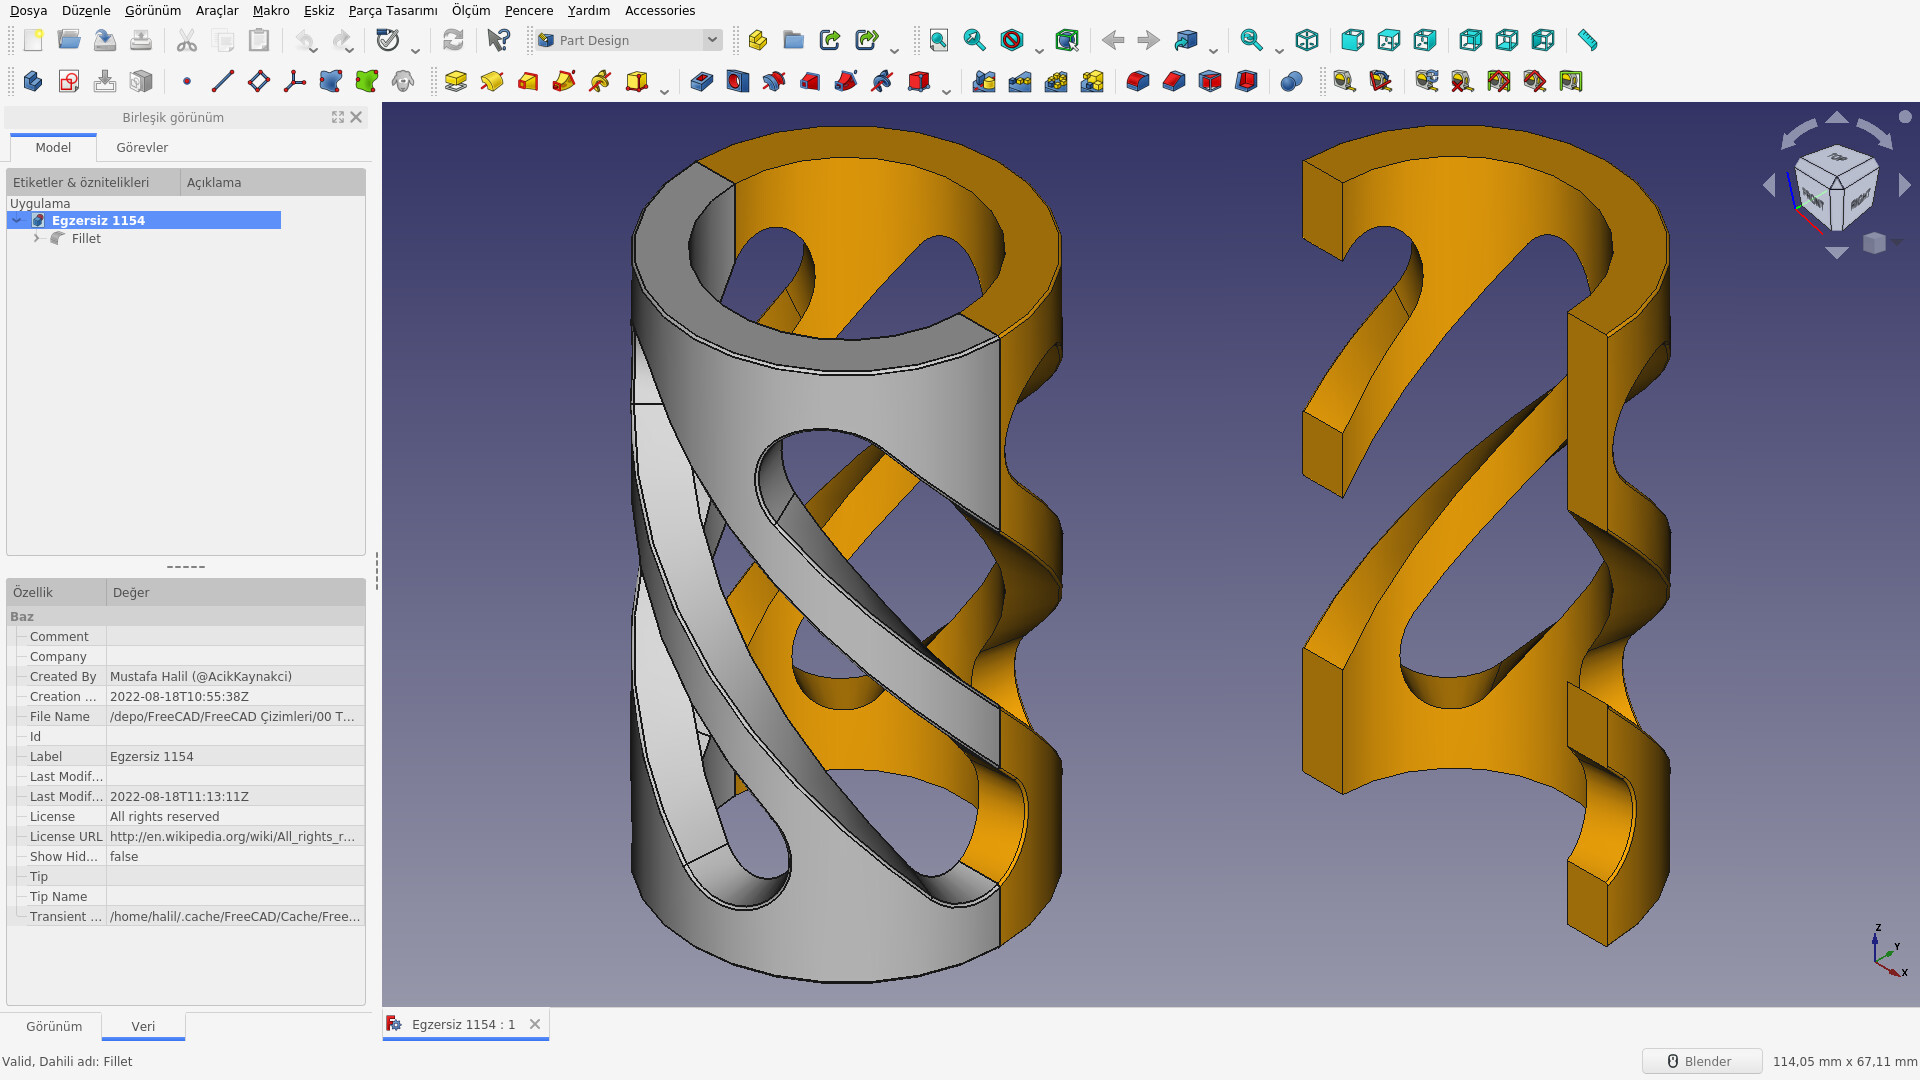The image size is (1920, 1080).
Task: Collapse the Egzersiz 1154 tree item
Action: [16, 219]
